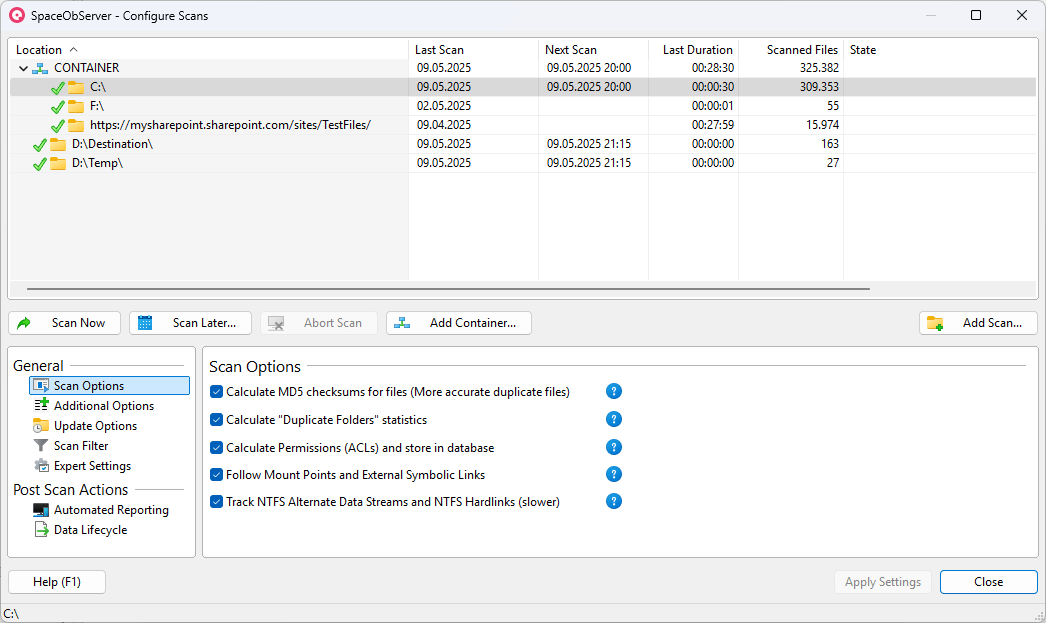
Task: Click the Scan Now green arrow icon
Action: tap(25, 323)
